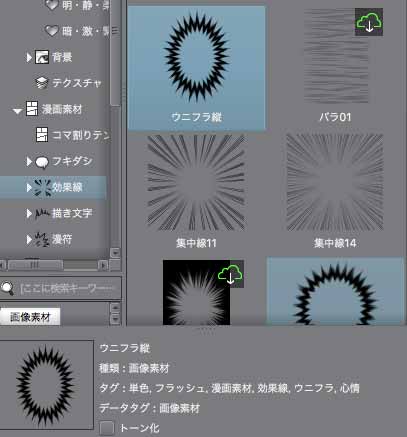Collapse the 漫画素材 folder
Image resolution: width=407 pixels, height=437 pixels.
pyautogui.click(x=17, y=110)
